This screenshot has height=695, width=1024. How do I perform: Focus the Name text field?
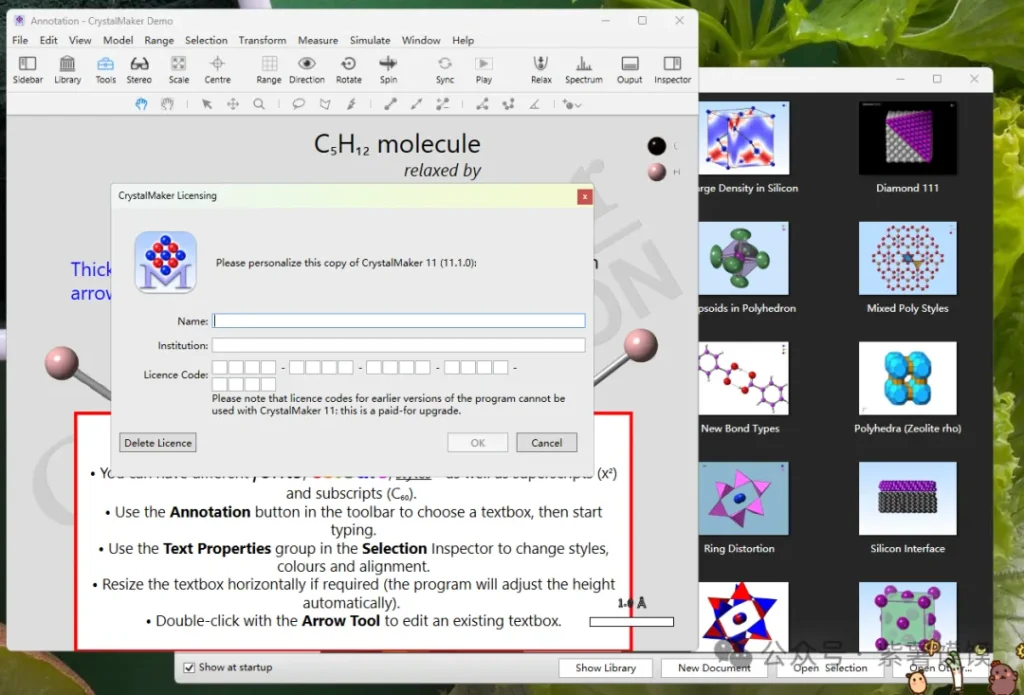[398, 321]
